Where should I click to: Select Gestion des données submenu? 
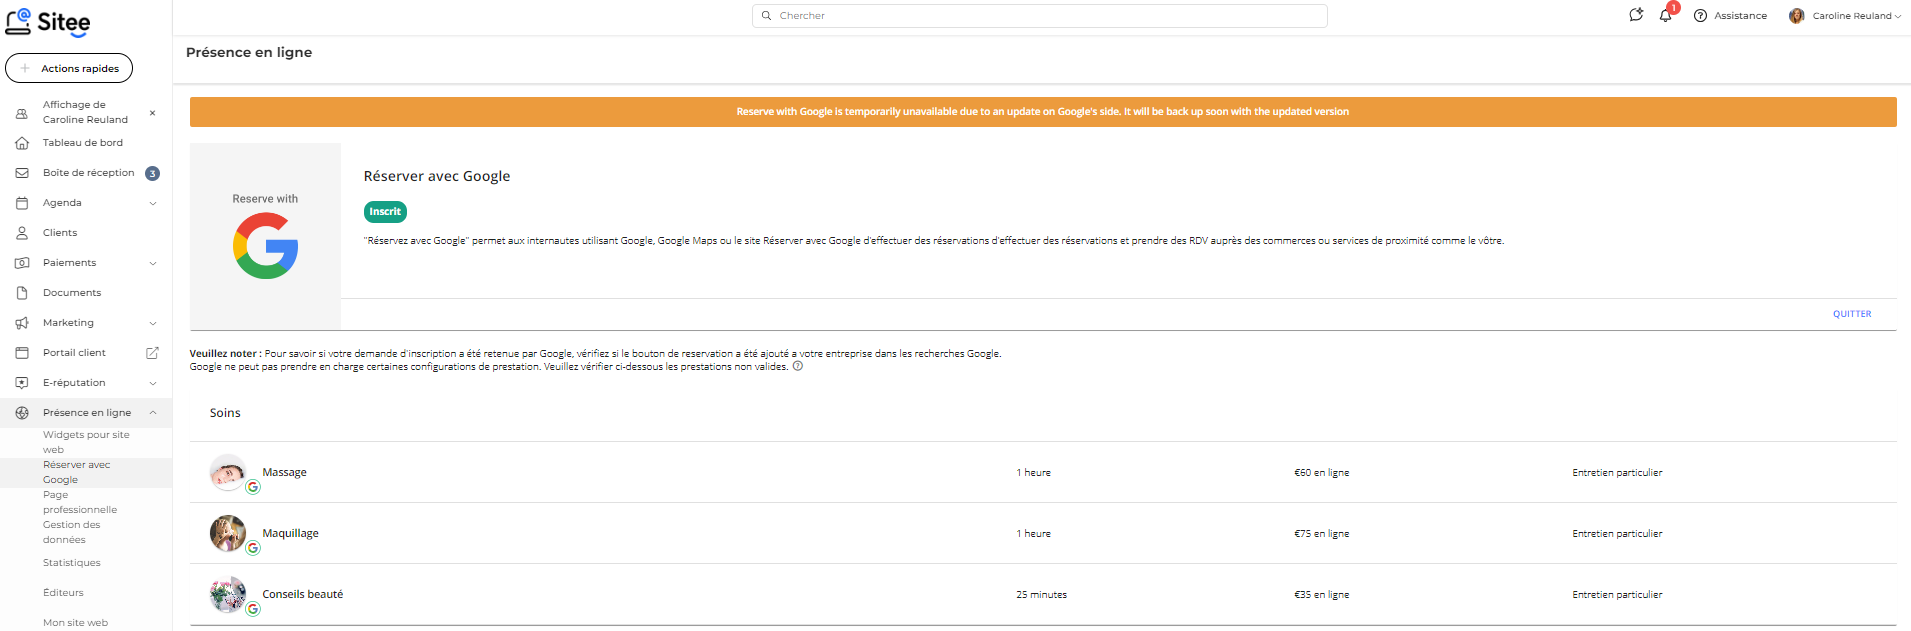coord(71,532)
